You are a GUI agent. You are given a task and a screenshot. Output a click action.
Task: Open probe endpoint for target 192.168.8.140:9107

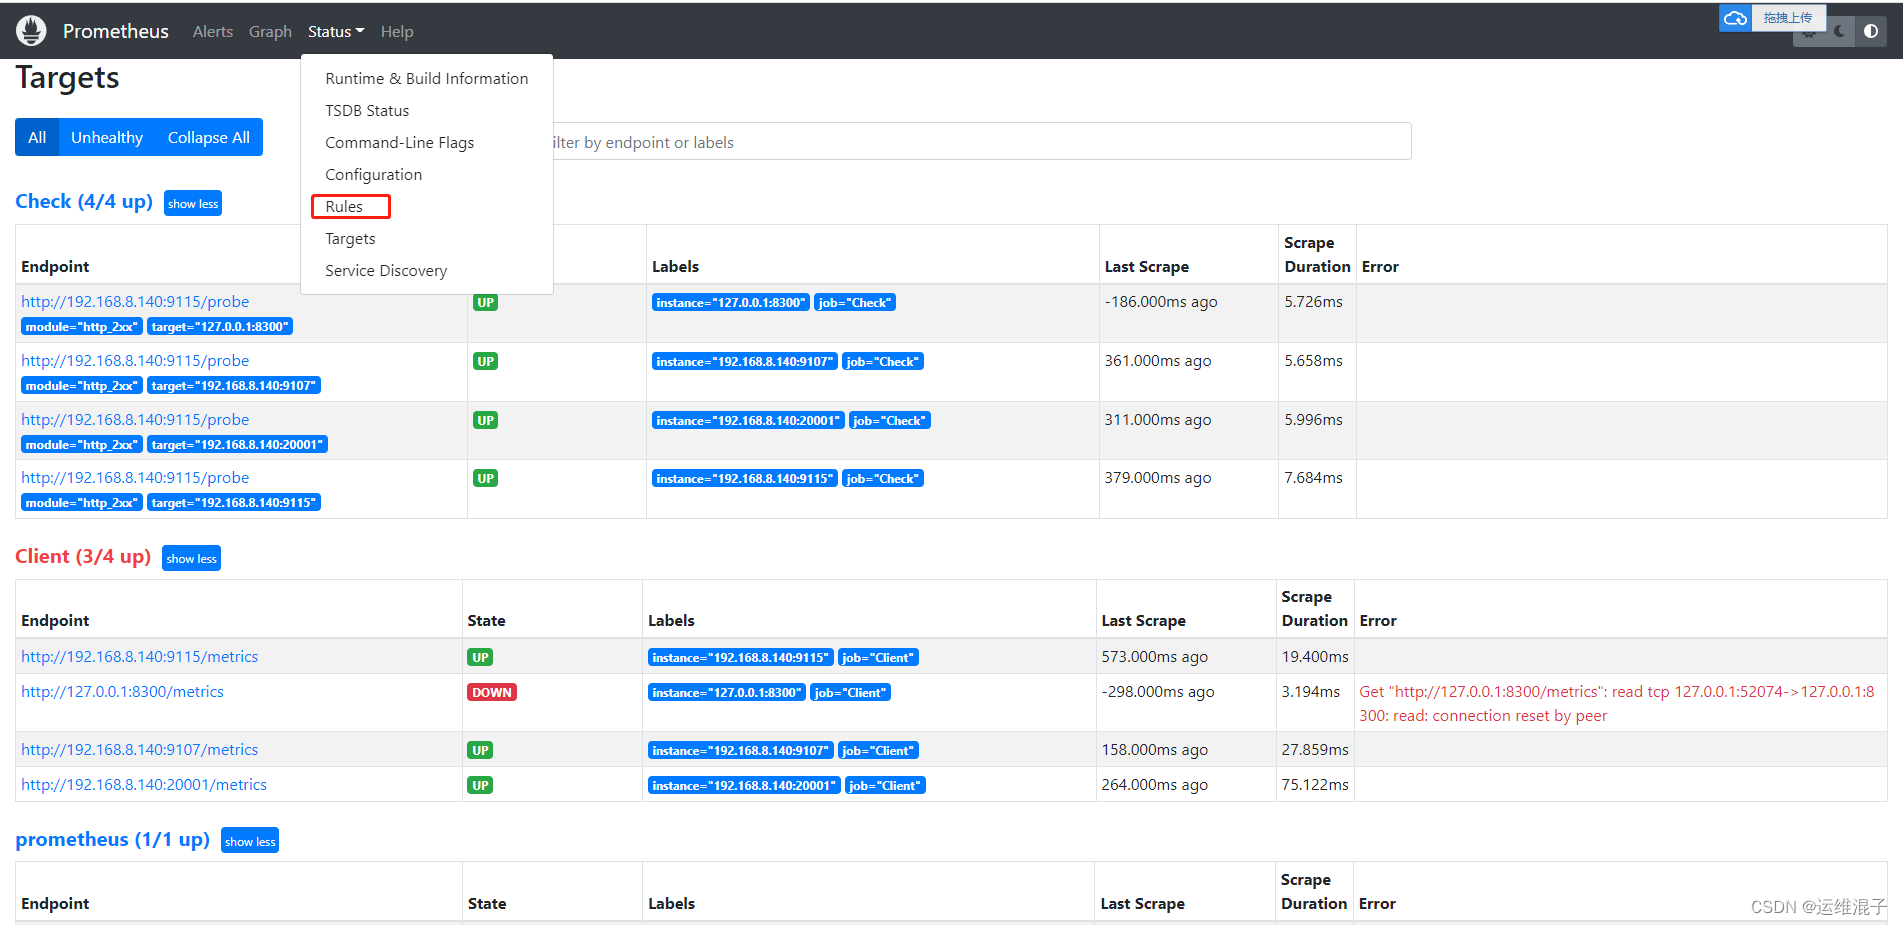pyautogui.click(x=135, y=361)
